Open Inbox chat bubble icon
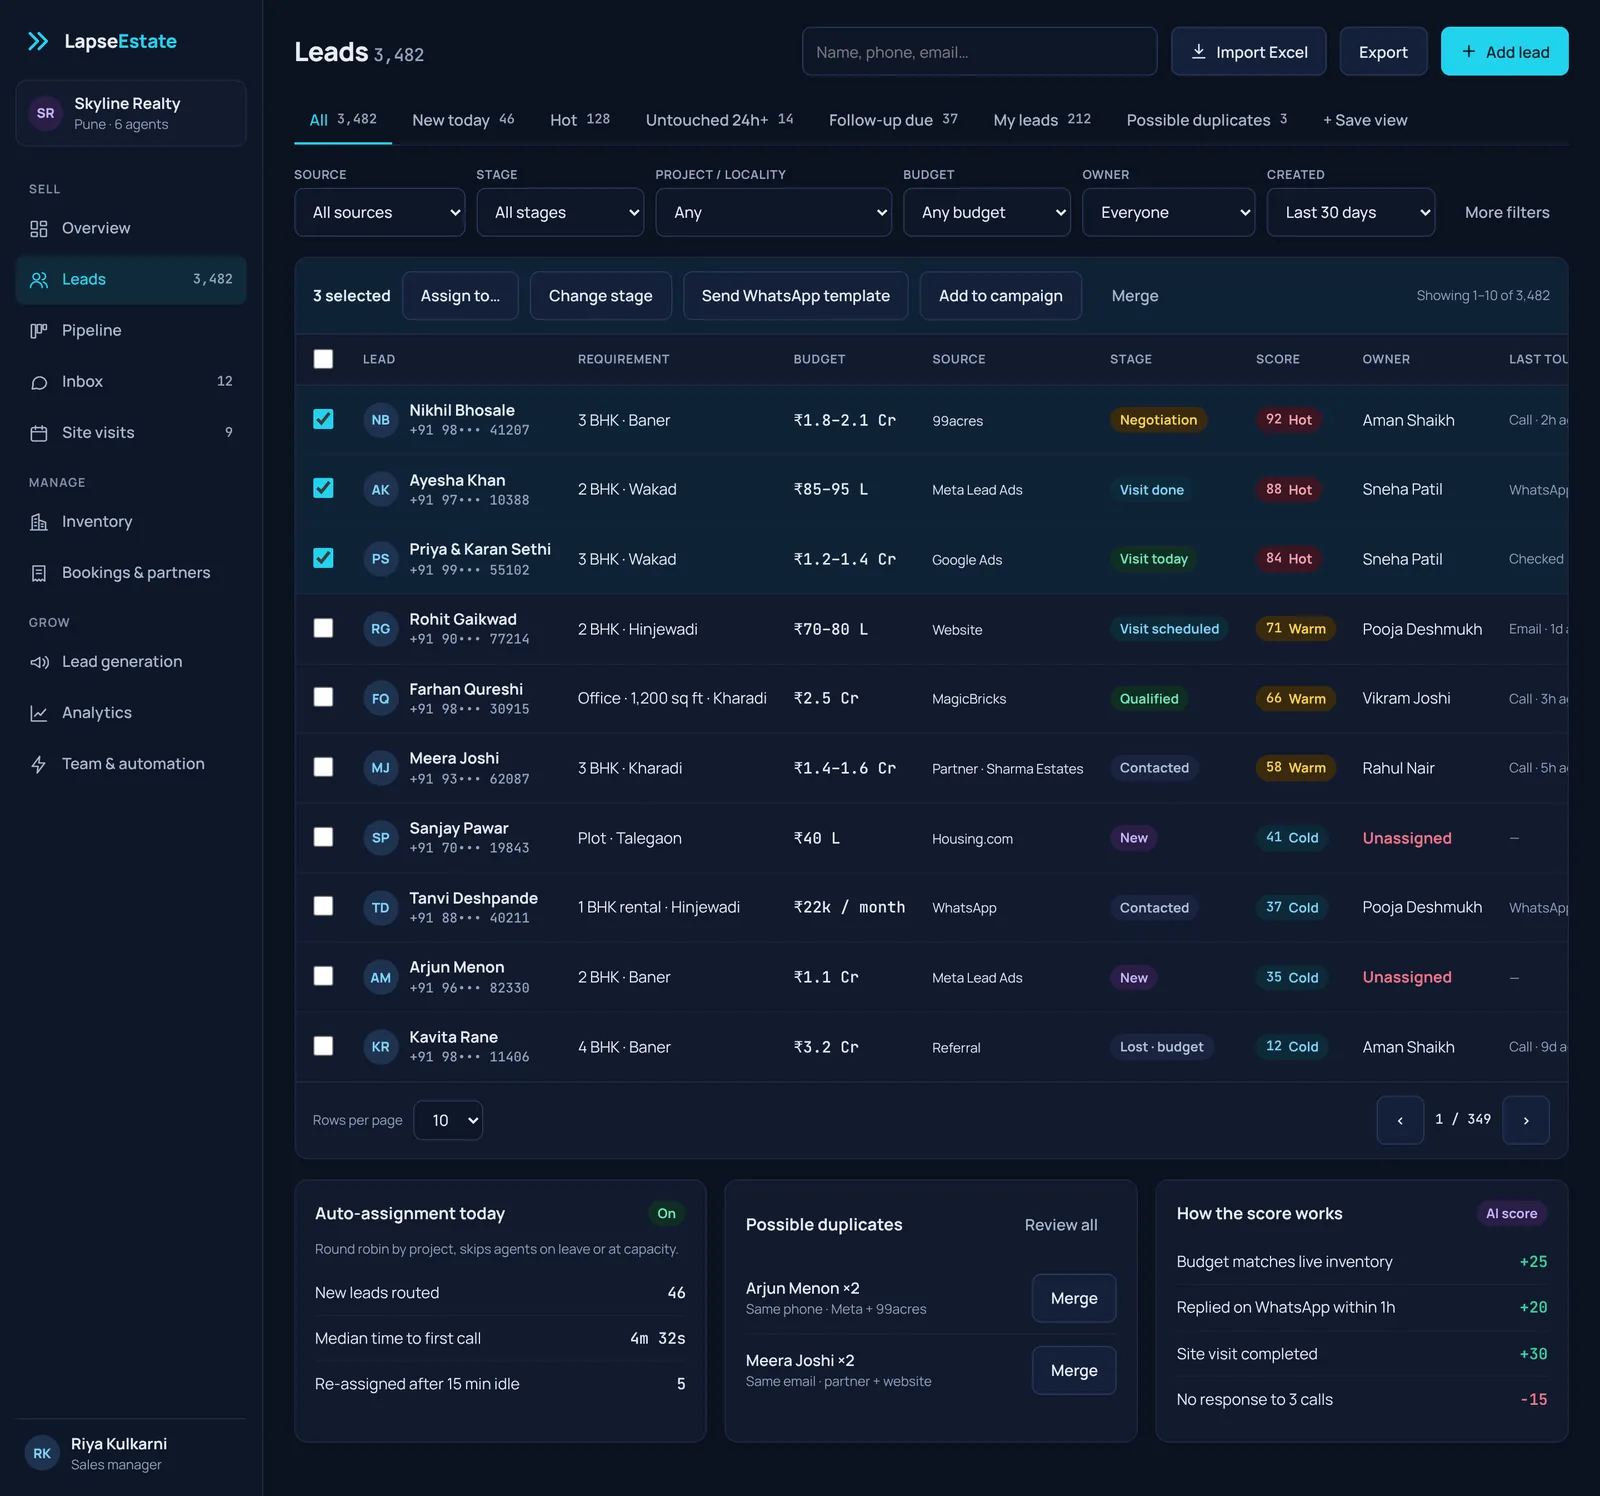The height and width of the screenshot is (1496, 1600). (39, 382)
